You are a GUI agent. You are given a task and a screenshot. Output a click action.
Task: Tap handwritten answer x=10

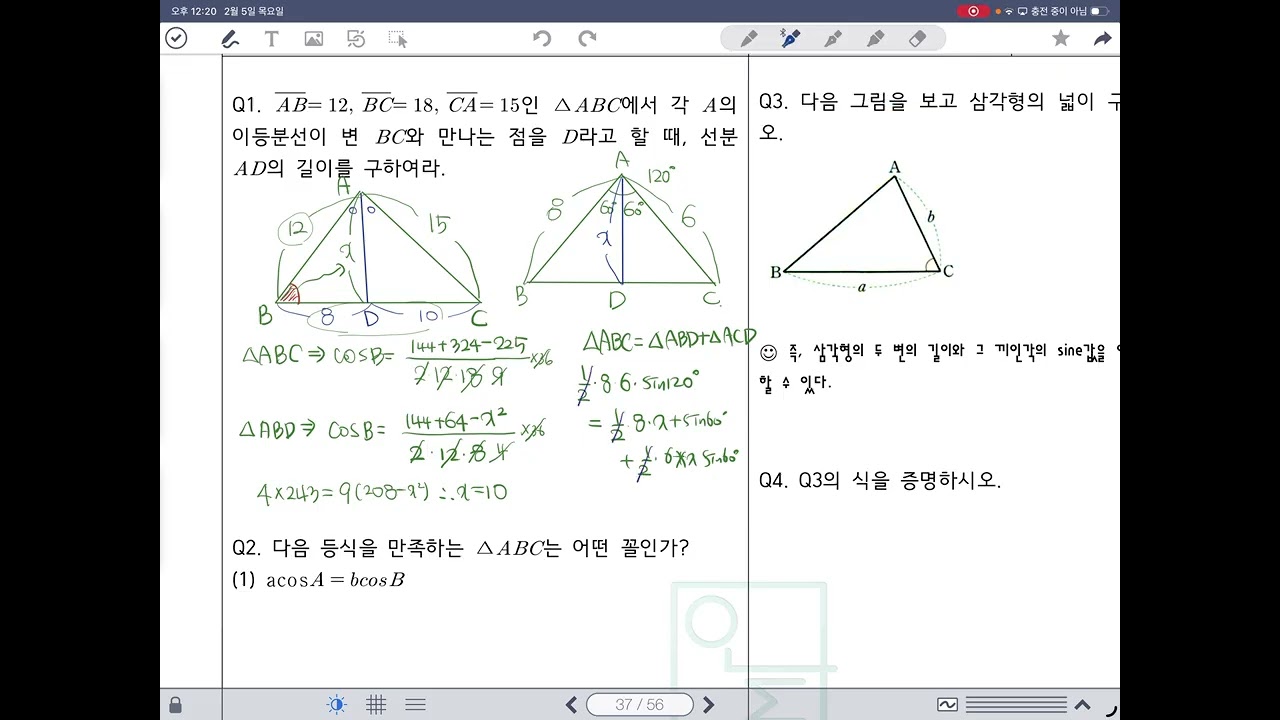click(480, 491)
